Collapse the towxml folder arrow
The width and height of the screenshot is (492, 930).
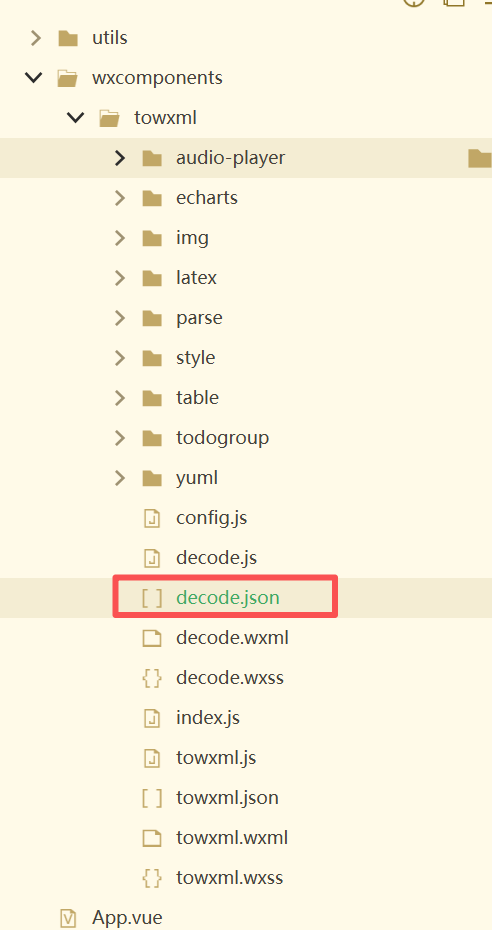coord(76,117)
